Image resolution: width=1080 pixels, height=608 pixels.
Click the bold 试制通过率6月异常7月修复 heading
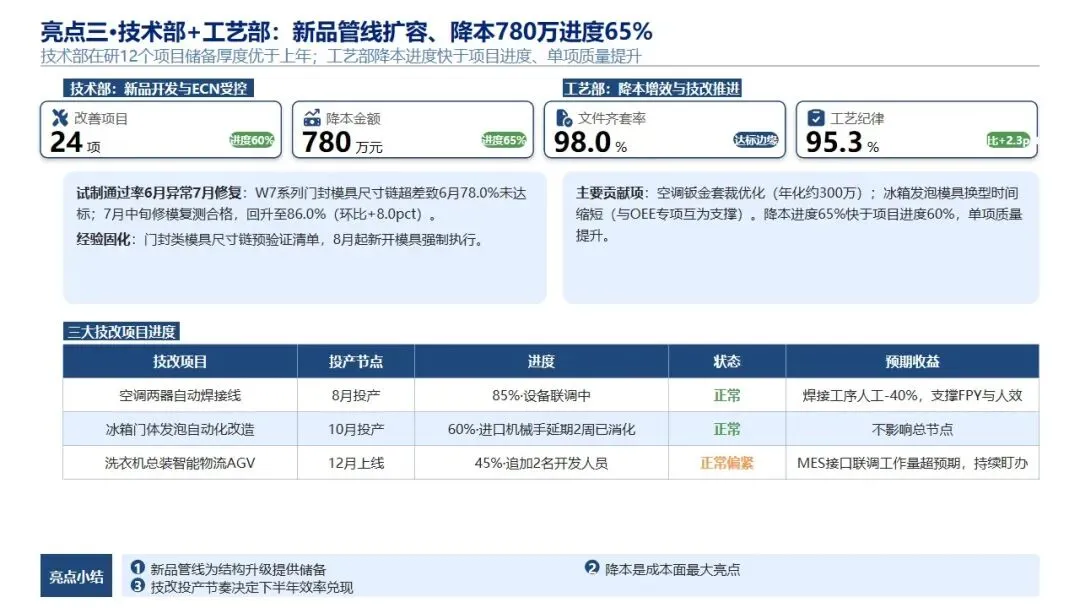[x=159, y=193]
